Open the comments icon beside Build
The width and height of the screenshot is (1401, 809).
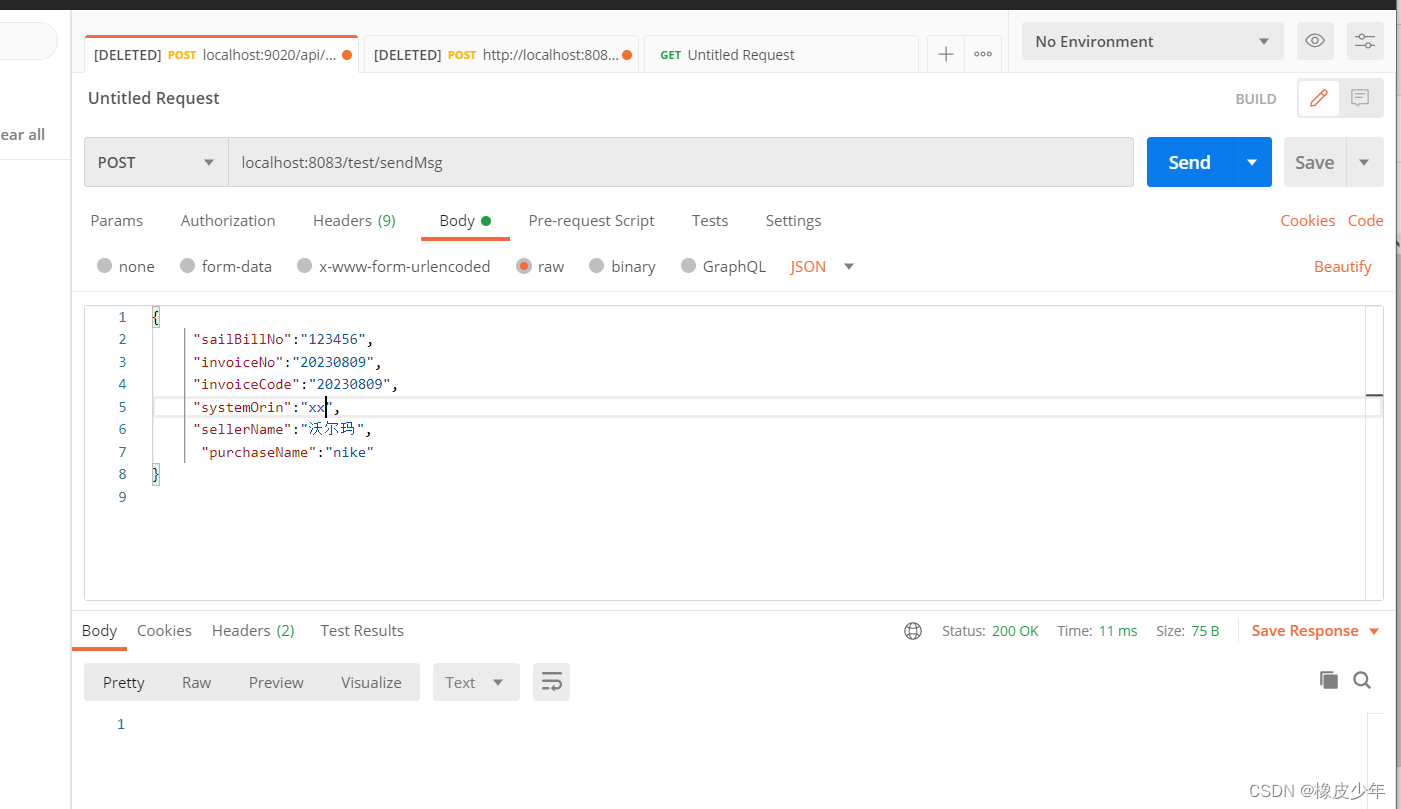pos(1360,98)
